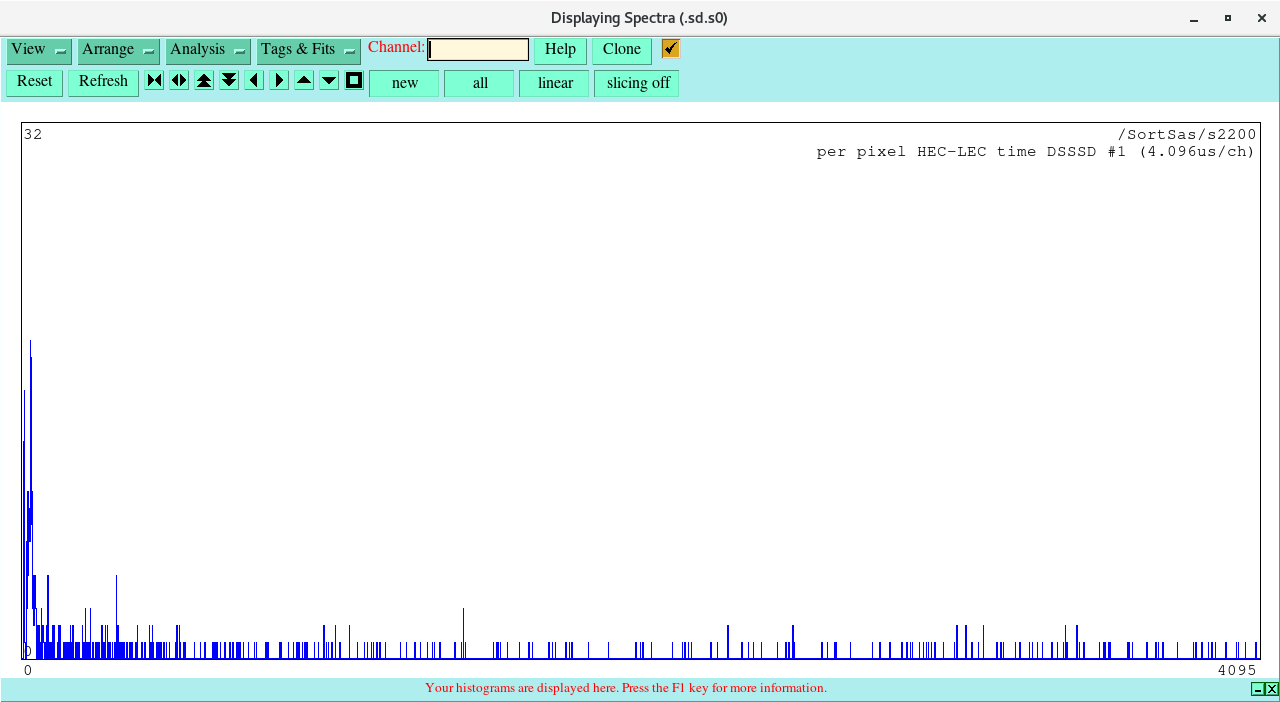Expand the Arrange dropdown menu
The width and height of the screenshot is (1280, 702).
pos(118,50)
